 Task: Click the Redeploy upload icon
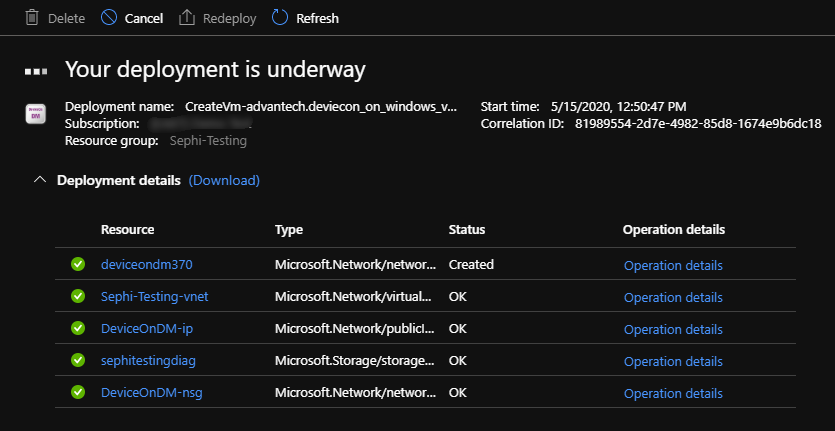pyautogui.click(x=186, y=18)
